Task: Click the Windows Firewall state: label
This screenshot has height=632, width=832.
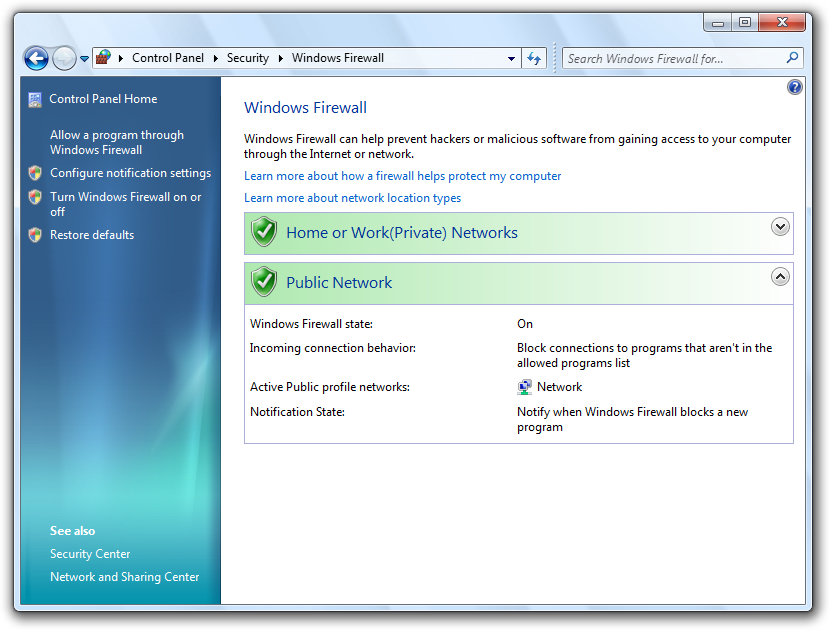Action: (311, 324)
